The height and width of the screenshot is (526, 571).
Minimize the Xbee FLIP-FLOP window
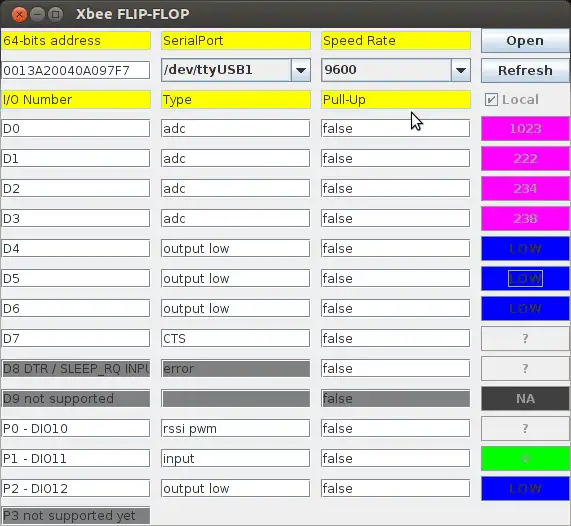[37, 15]
